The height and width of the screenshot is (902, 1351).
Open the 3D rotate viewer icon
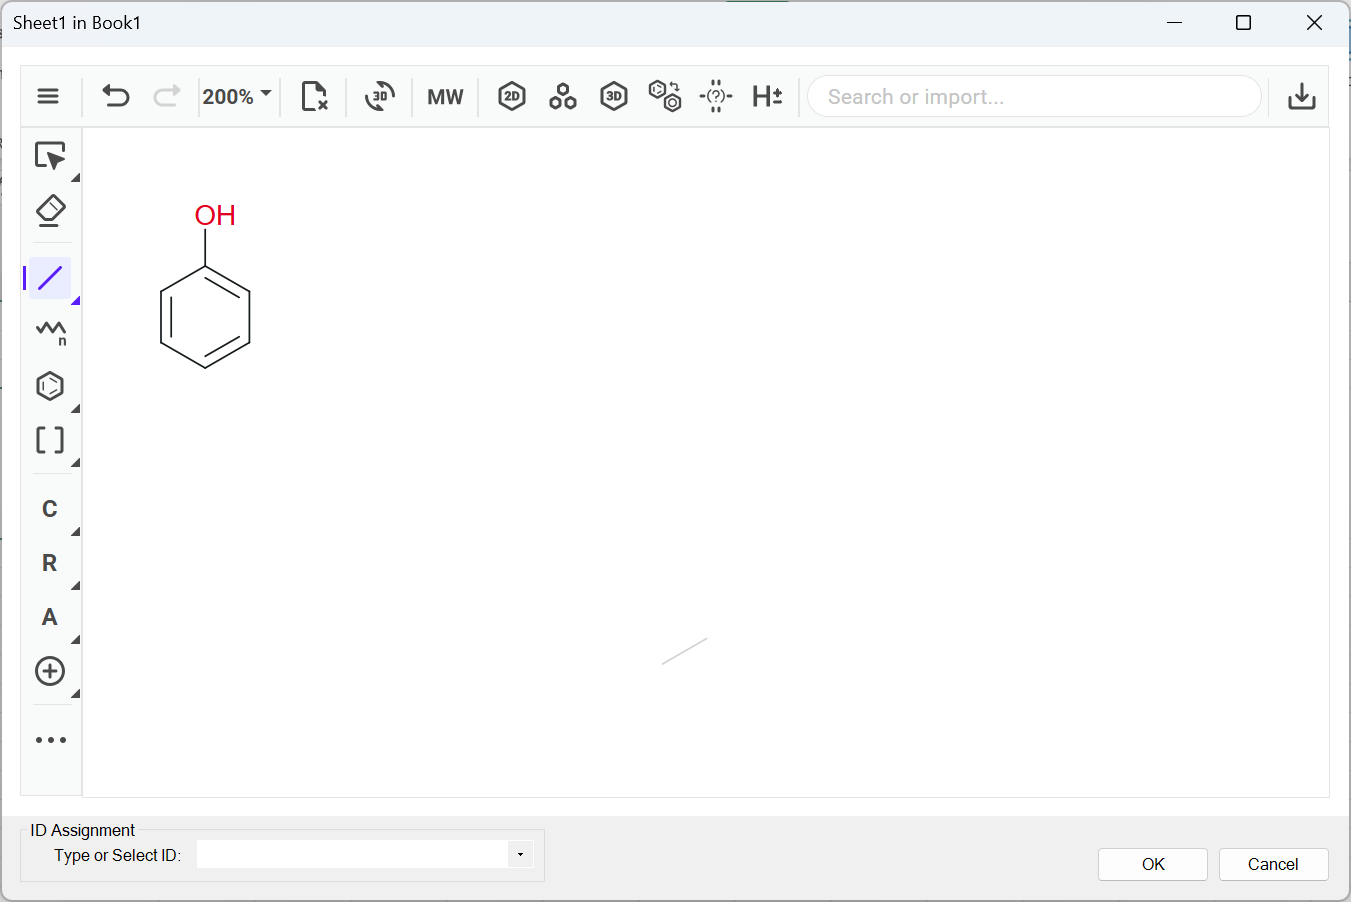(379, 96)
